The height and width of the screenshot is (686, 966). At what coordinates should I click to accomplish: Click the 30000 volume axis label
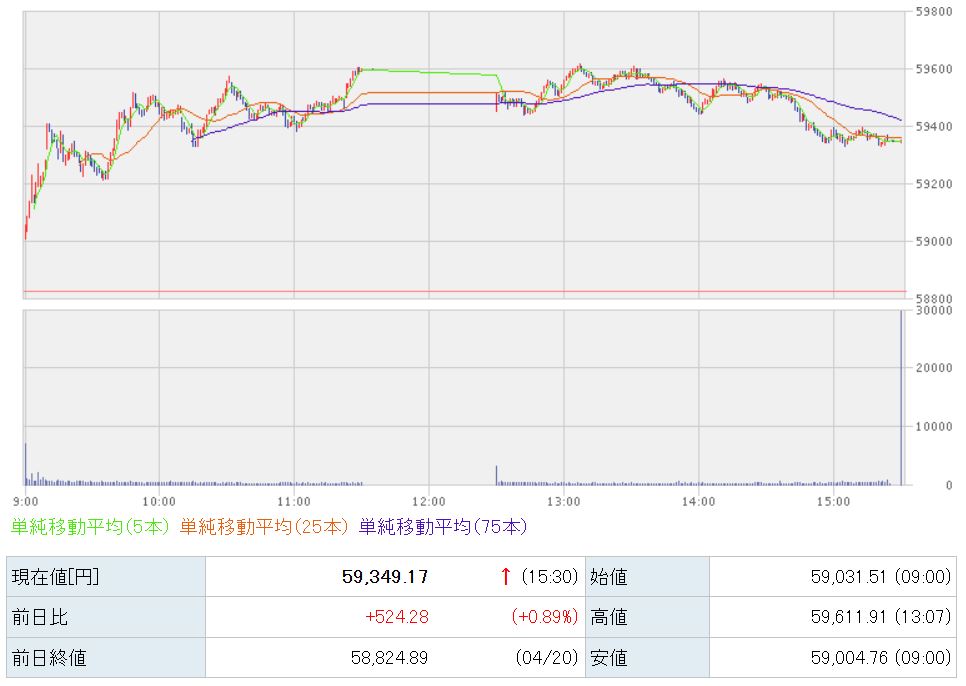point(933,311)
